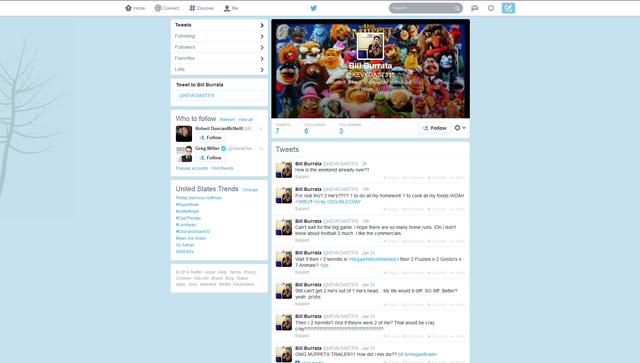Image resolution: width=640 pixels, height=363 pixels.
Task: Open Go Adrian trend
Action: (x=185, y=245)
